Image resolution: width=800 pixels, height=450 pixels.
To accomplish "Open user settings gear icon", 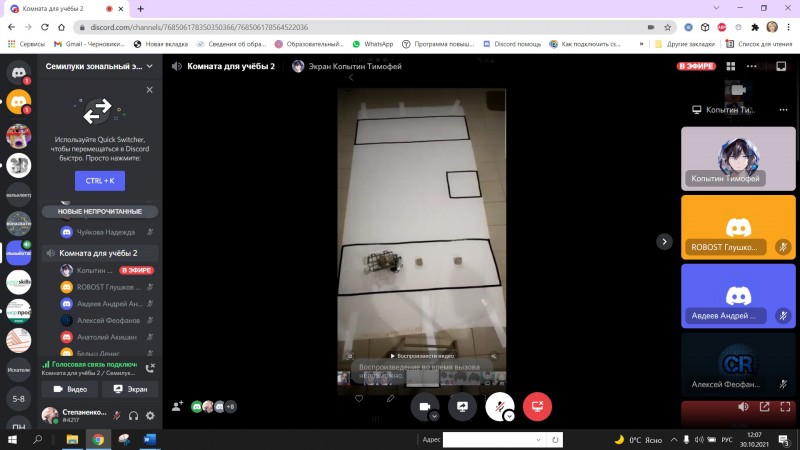I will pos(150,415).
